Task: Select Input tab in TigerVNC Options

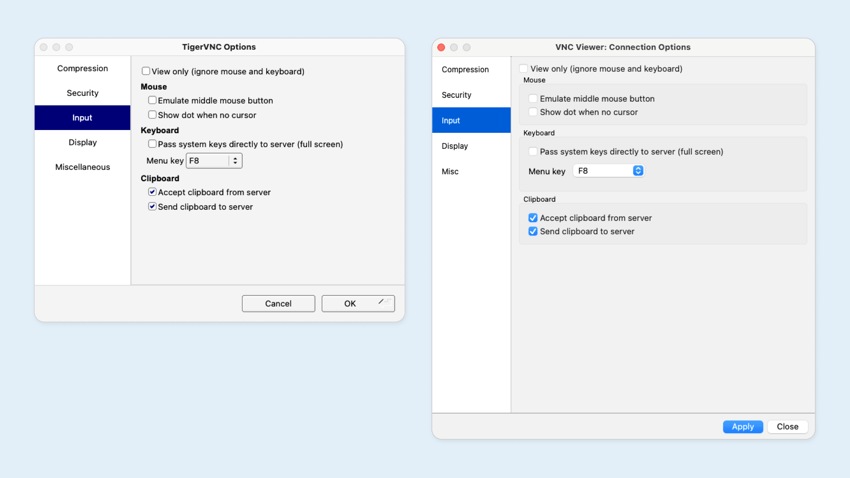Action: tap(82, 118)
